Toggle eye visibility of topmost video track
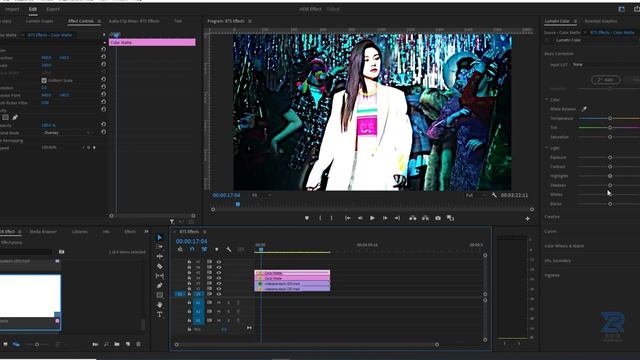The width and height of the screenshot is (640, 360). (x=219, y=262)
